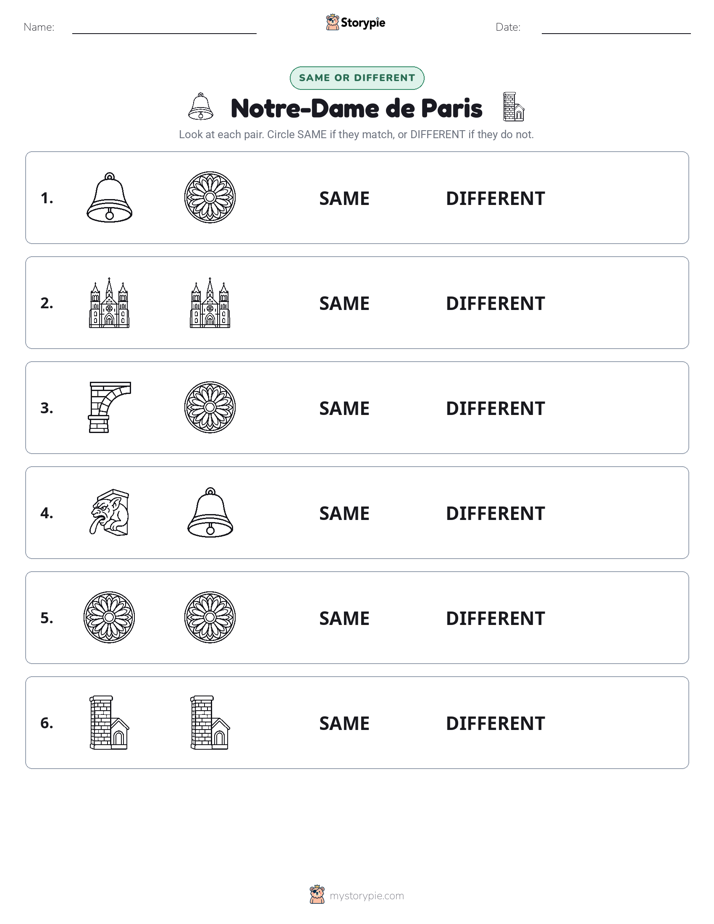
Task: Click the Storypie logo at top
Action: click(x=355, y=22)
